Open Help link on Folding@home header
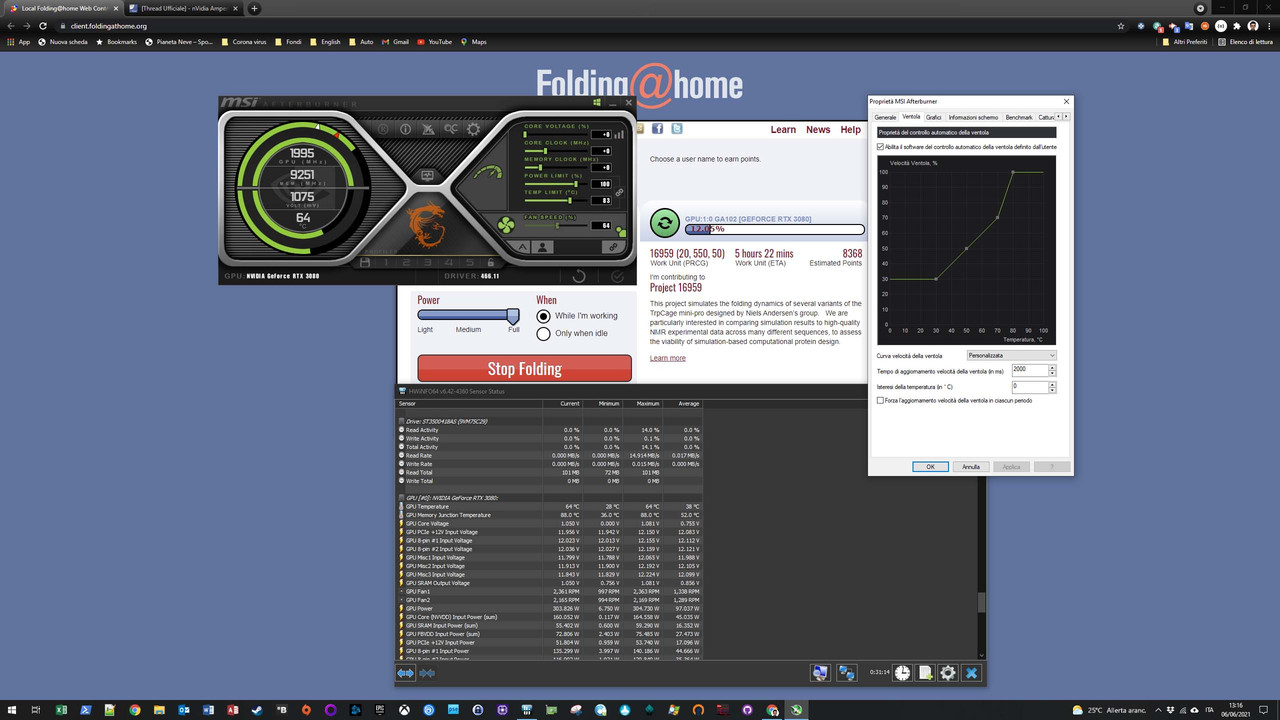 click(x=850, y=130)
